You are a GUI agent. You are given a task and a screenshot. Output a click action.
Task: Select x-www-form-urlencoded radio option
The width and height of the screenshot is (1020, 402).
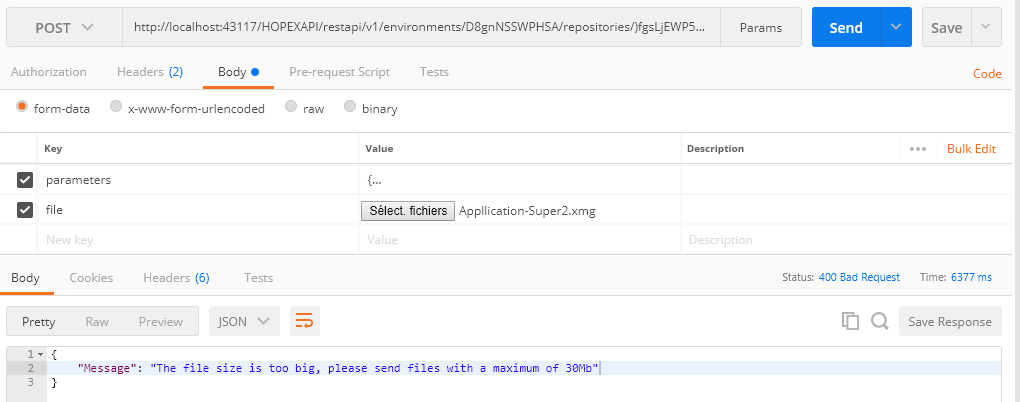pyautogui.click(x=116, y=108)
